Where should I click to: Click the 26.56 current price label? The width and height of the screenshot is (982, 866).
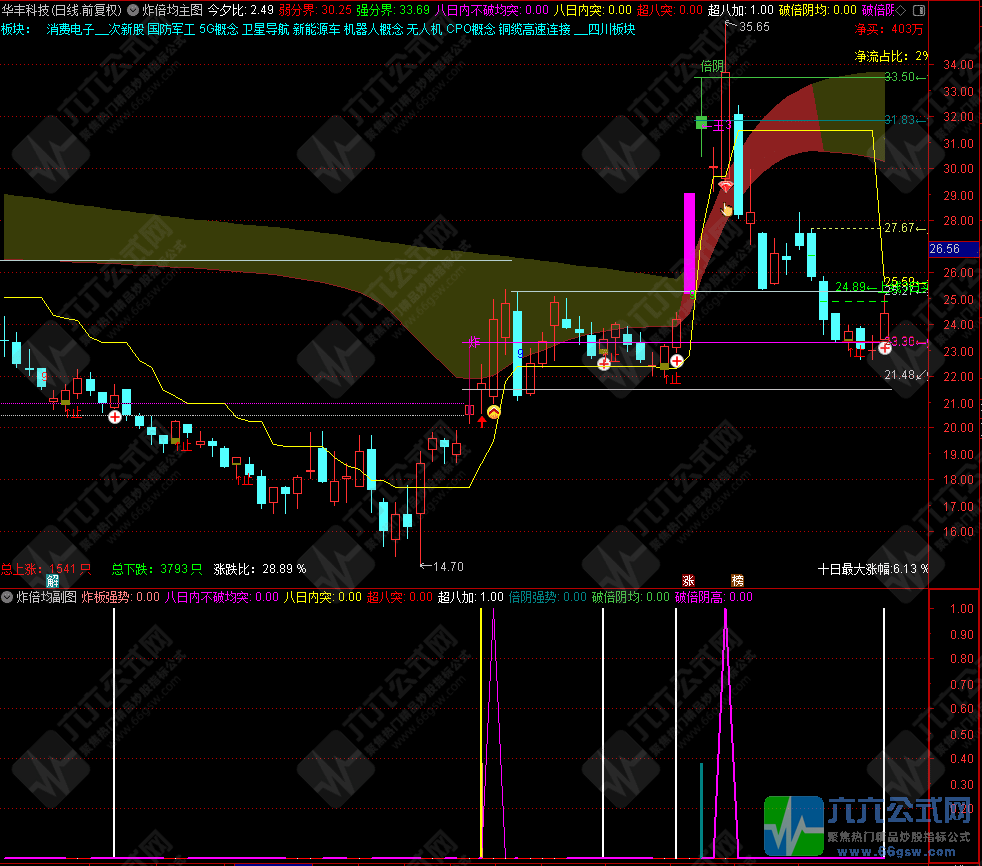(x=945, y=248)
